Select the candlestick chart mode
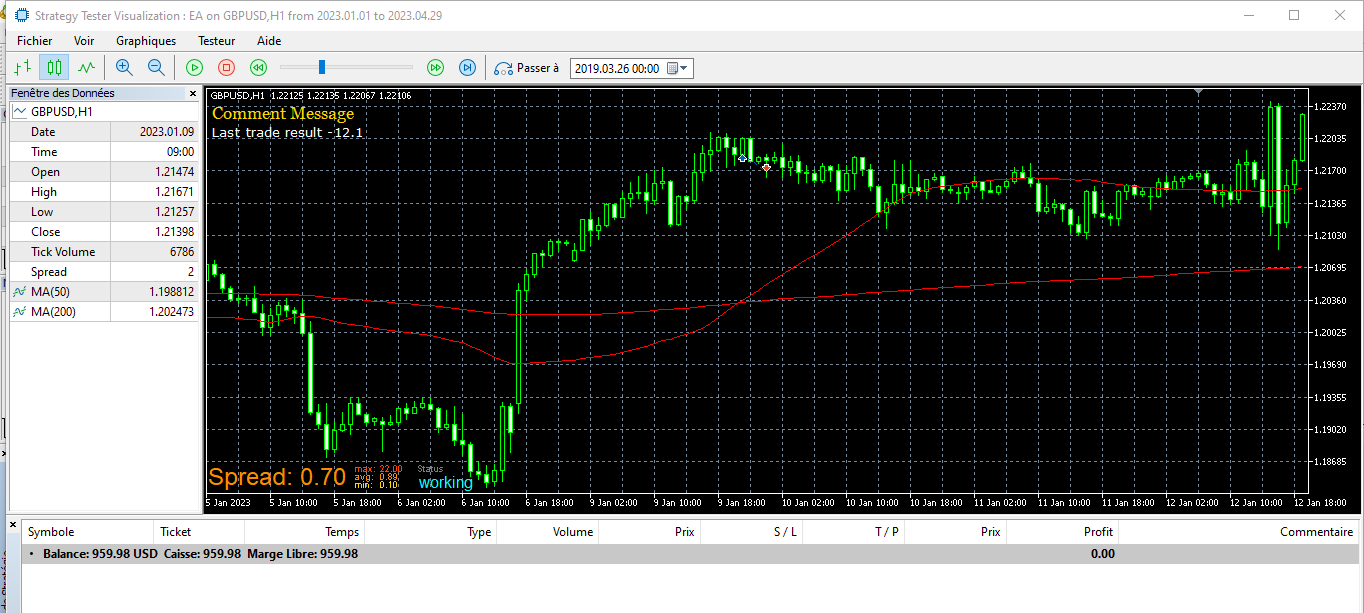 pos(54,68)
